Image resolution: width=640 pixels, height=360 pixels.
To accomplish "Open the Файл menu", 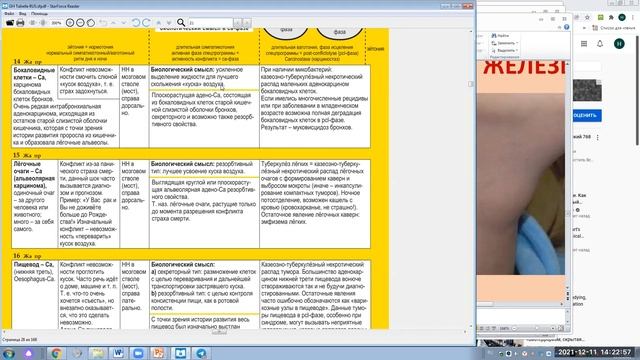I will (9, 13).
